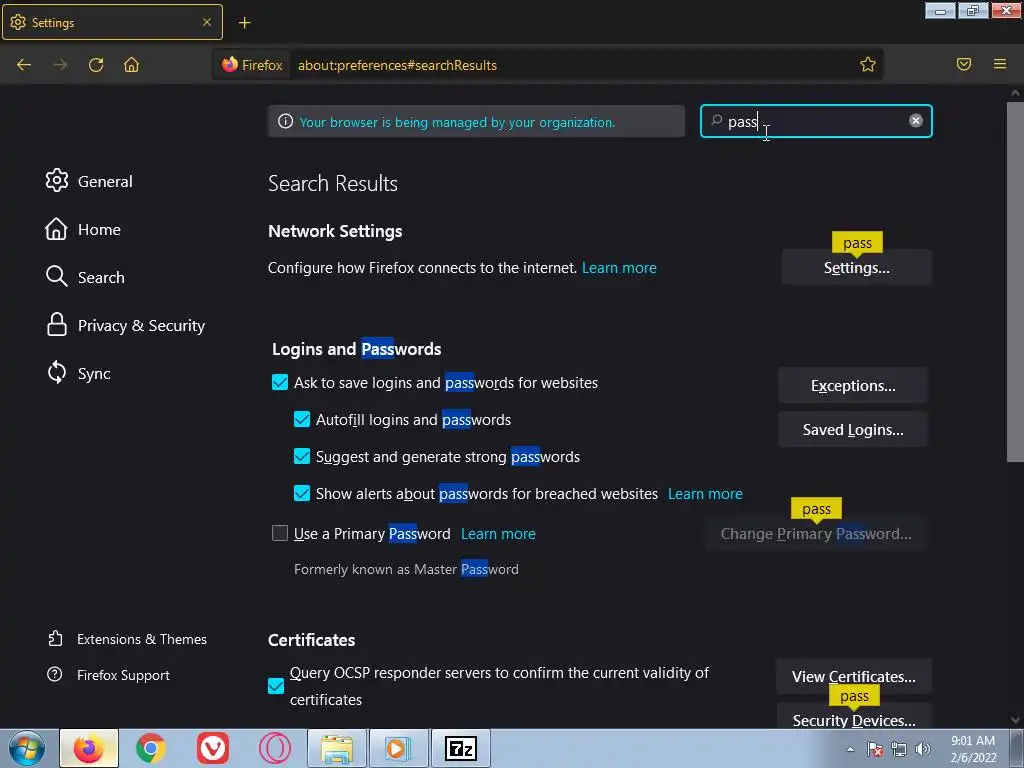Open the Search settings category

85,277
